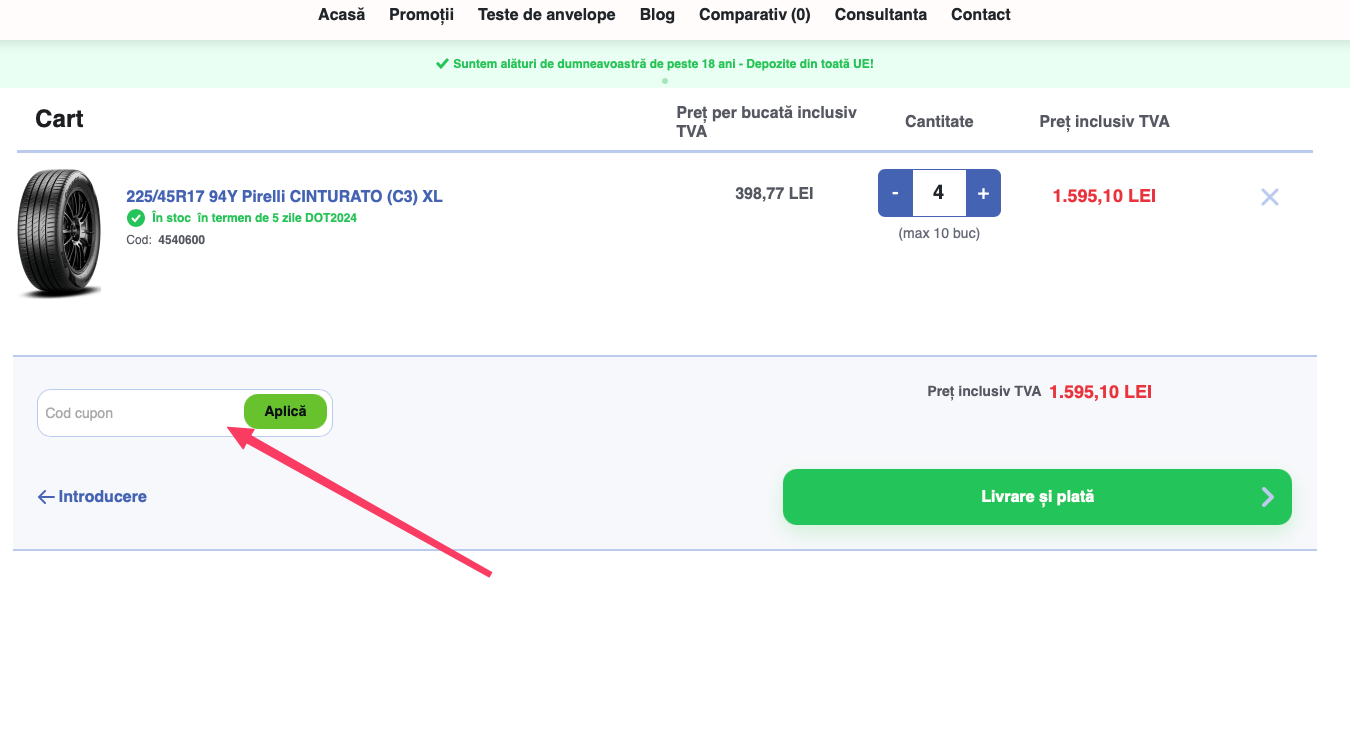Click the Pirelli tire thumbnail image

pos(60,234)
